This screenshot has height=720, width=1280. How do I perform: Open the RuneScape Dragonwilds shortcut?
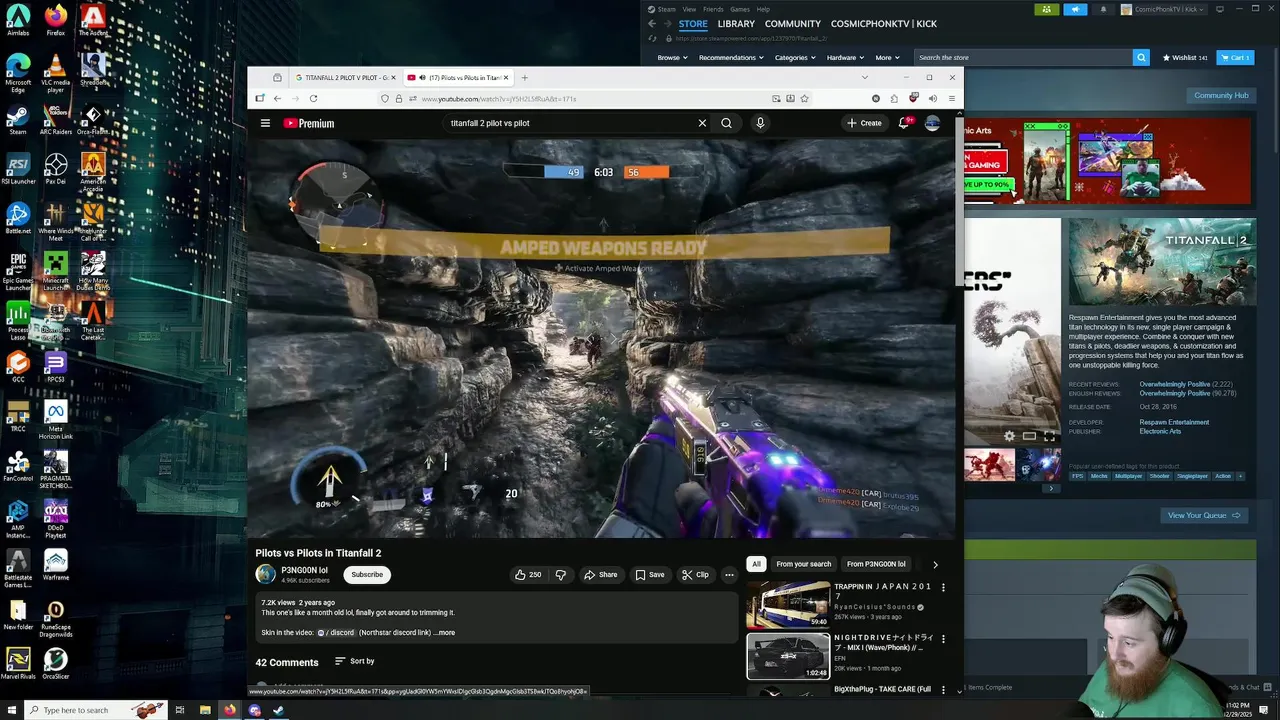click(56, 617)
